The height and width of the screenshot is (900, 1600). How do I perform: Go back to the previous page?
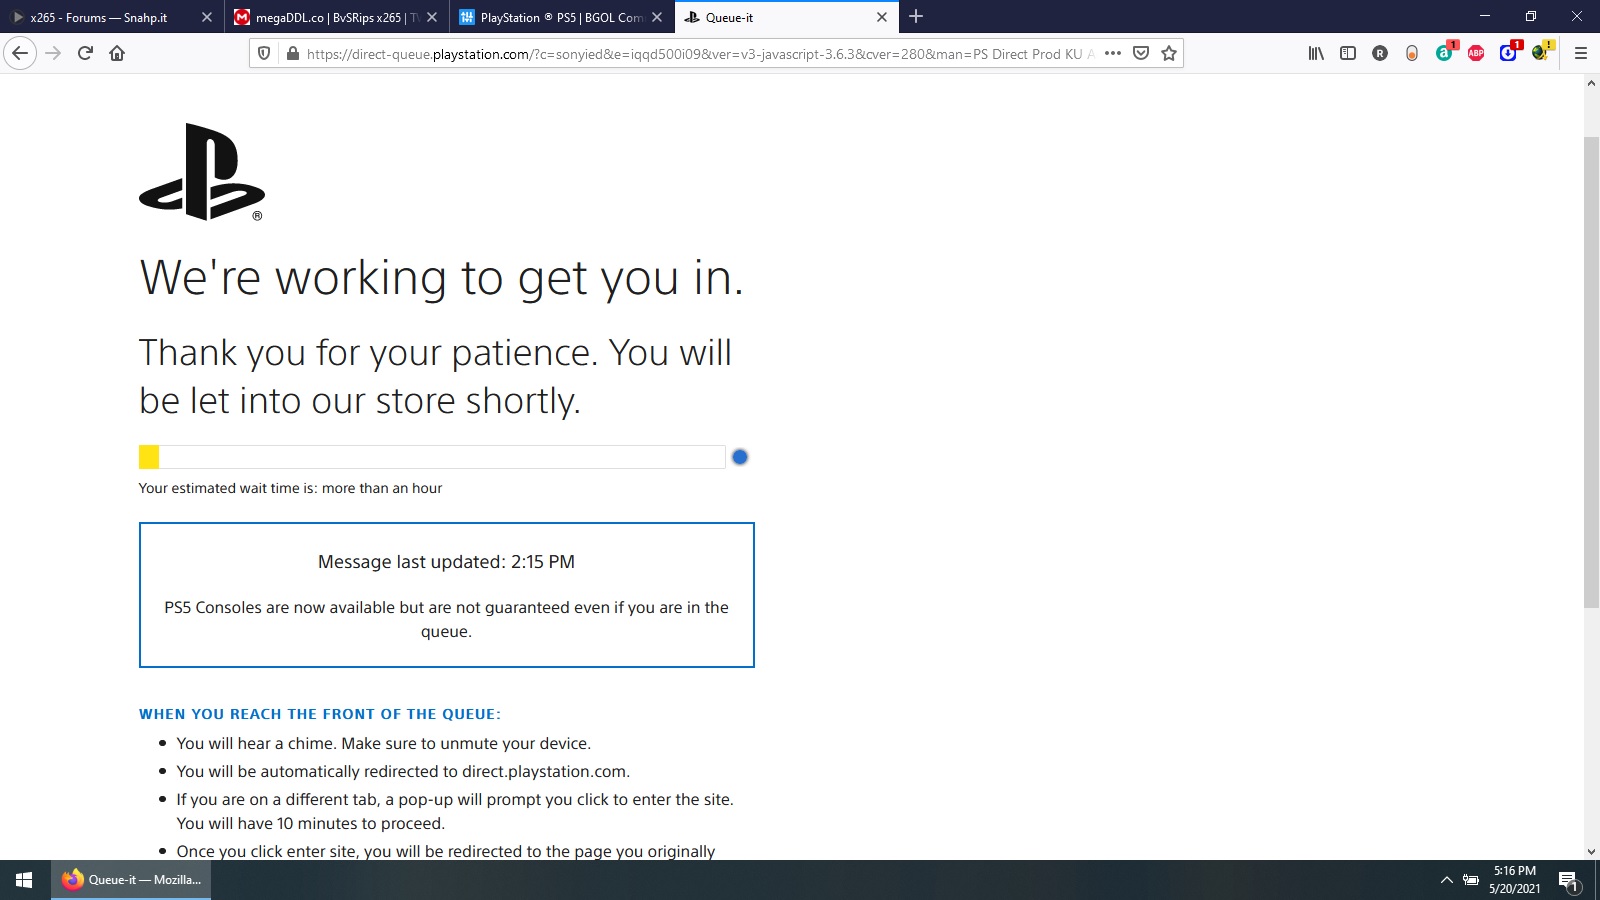coord(20,53)
